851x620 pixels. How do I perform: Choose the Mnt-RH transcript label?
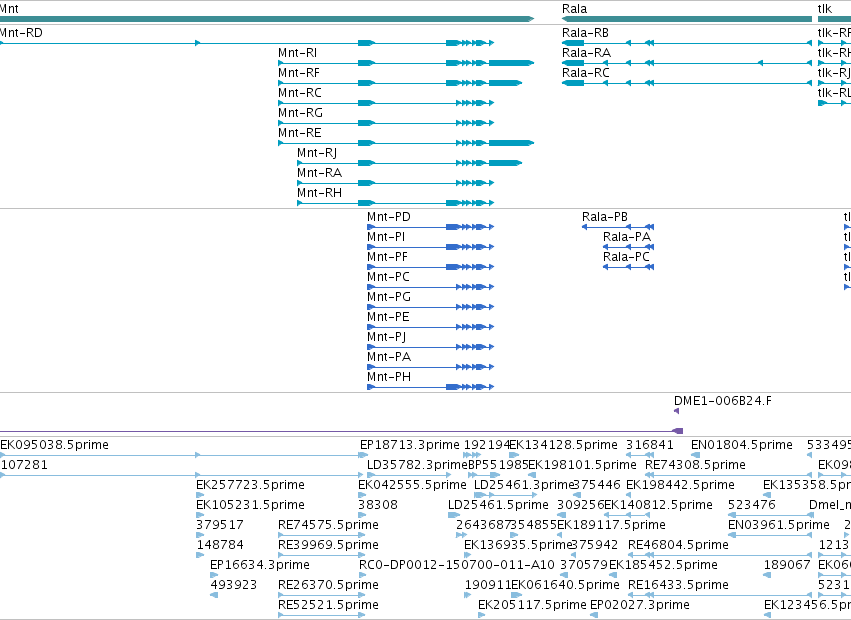pos(319,193)
